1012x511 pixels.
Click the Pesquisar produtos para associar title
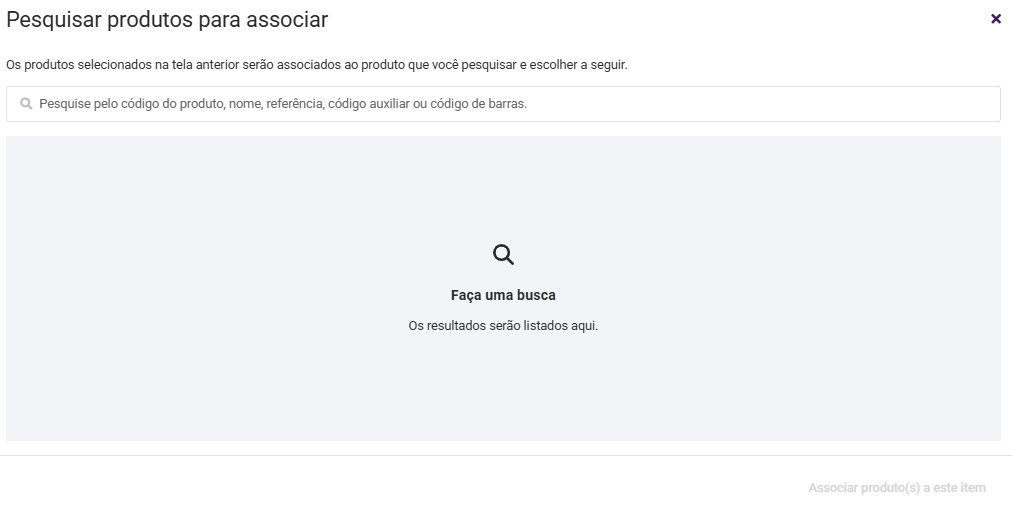point(167,19)
